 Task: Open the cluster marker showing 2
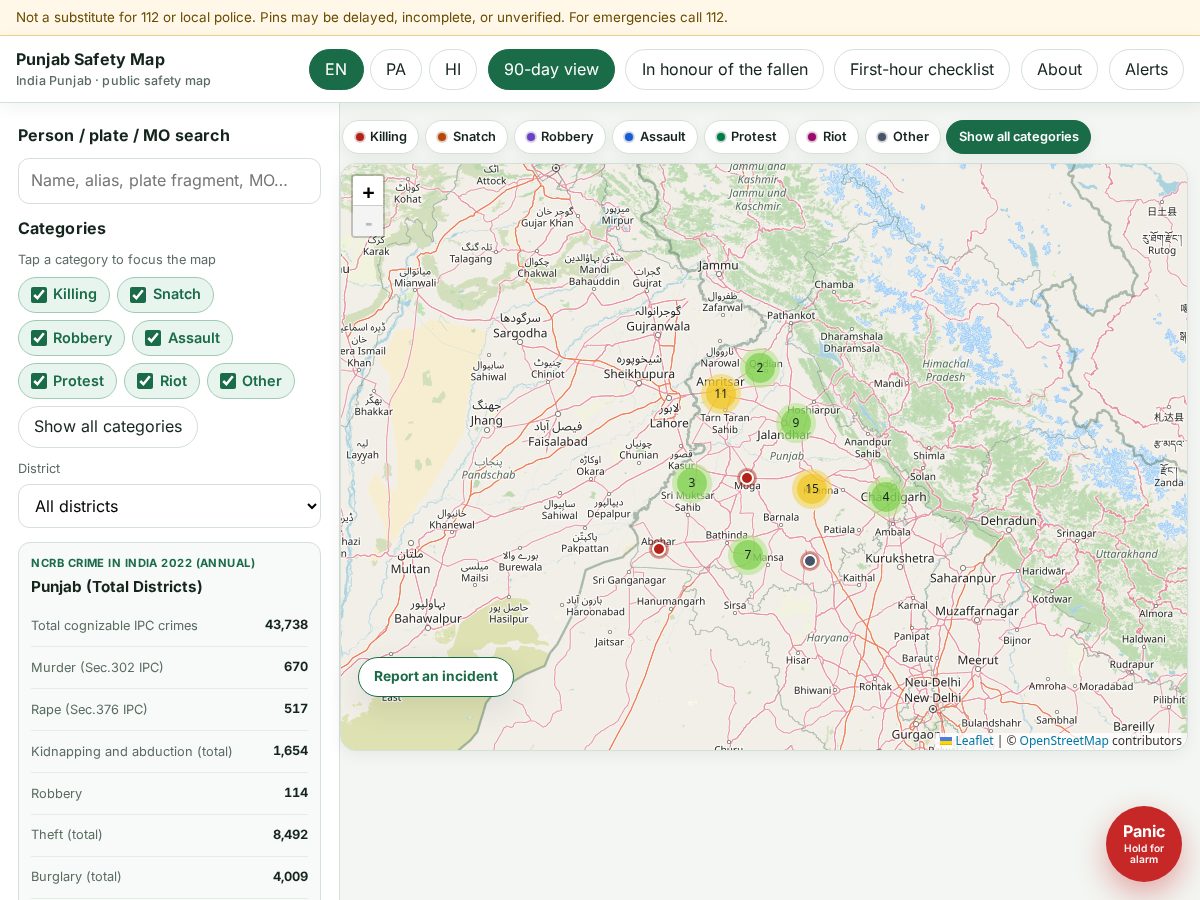pyautogui.click(x=759, y=368)
